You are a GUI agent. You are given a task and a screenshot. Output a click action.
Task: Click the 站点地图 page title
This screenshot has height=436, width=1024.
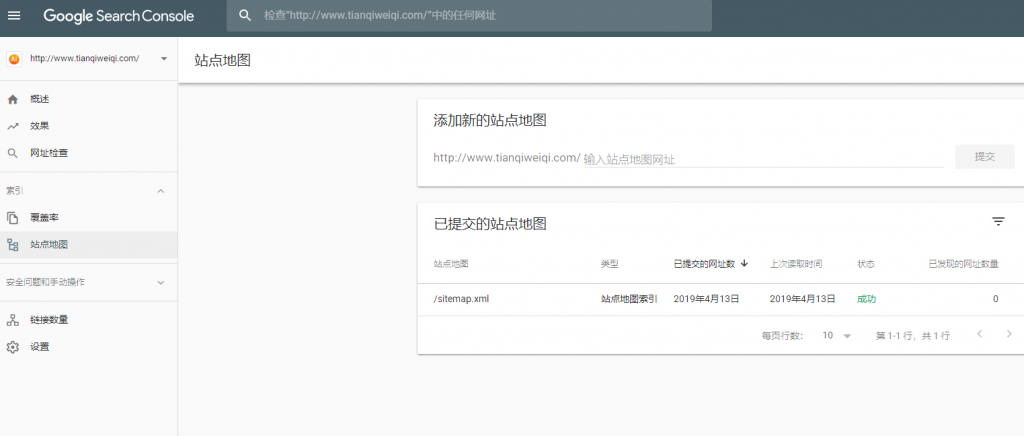coord(223,61)
